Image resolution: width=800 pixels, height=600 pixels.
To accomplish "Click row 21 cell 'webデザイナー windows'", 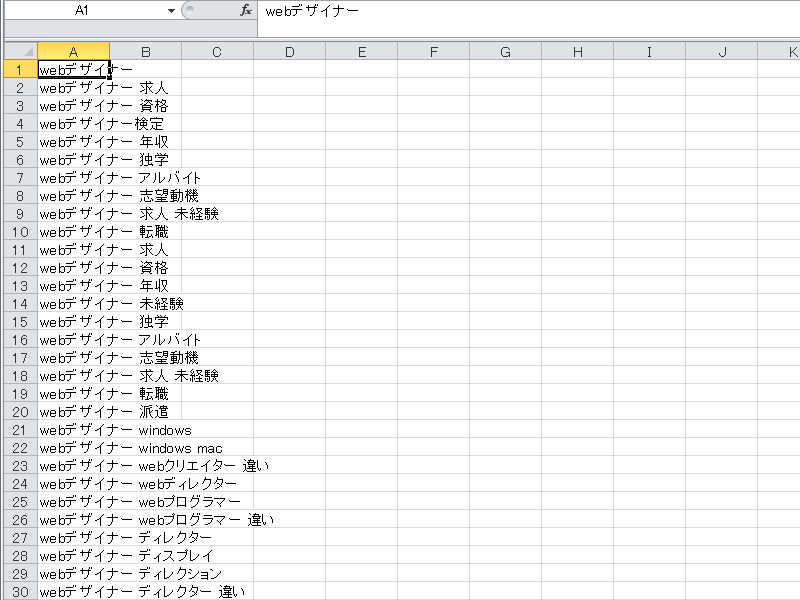I will pos(73,430).
